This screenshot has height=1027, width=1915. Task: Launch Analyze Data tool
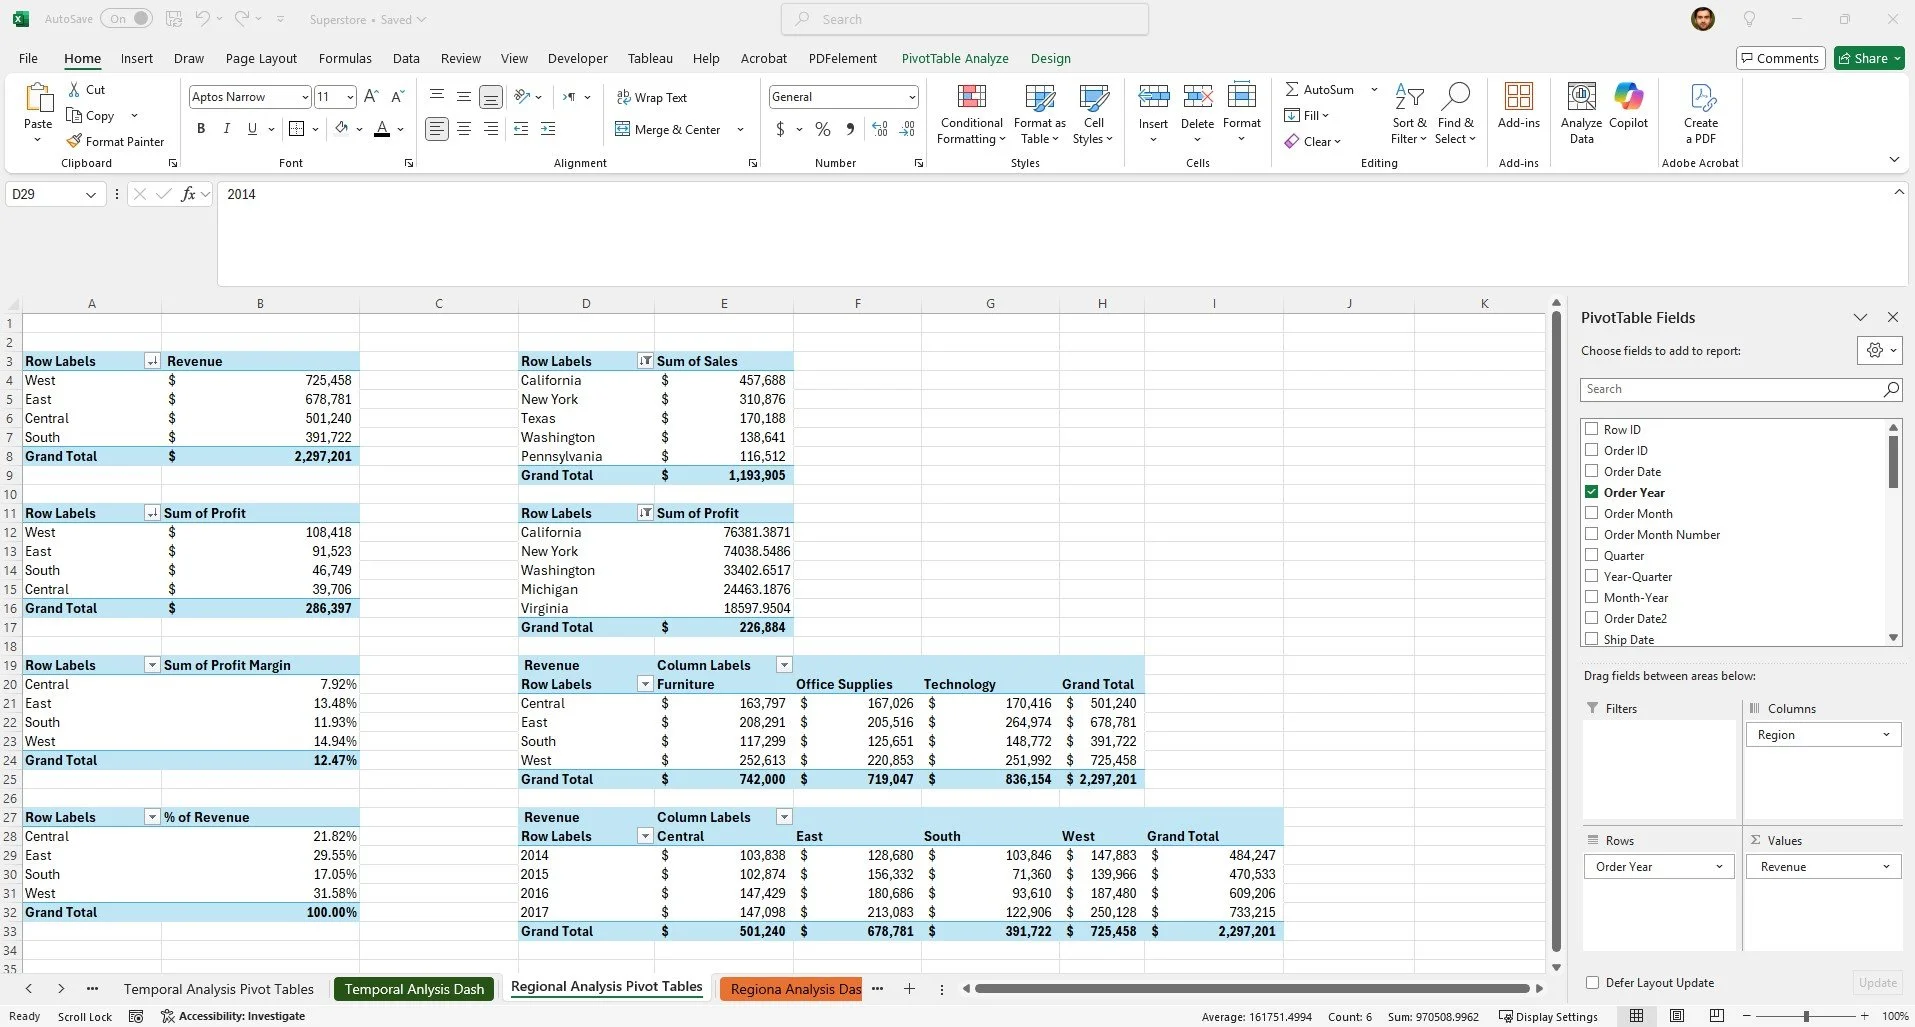tap(1581, 114)
